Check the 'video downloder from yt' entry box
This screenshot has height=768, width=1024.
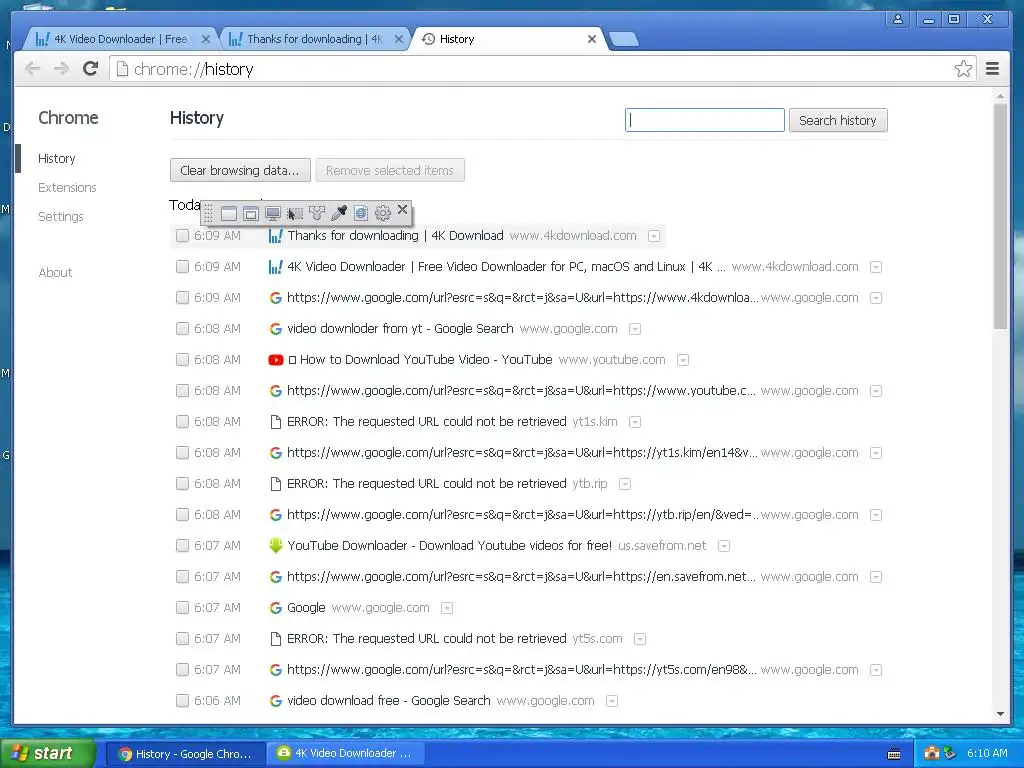click(182, 328)
